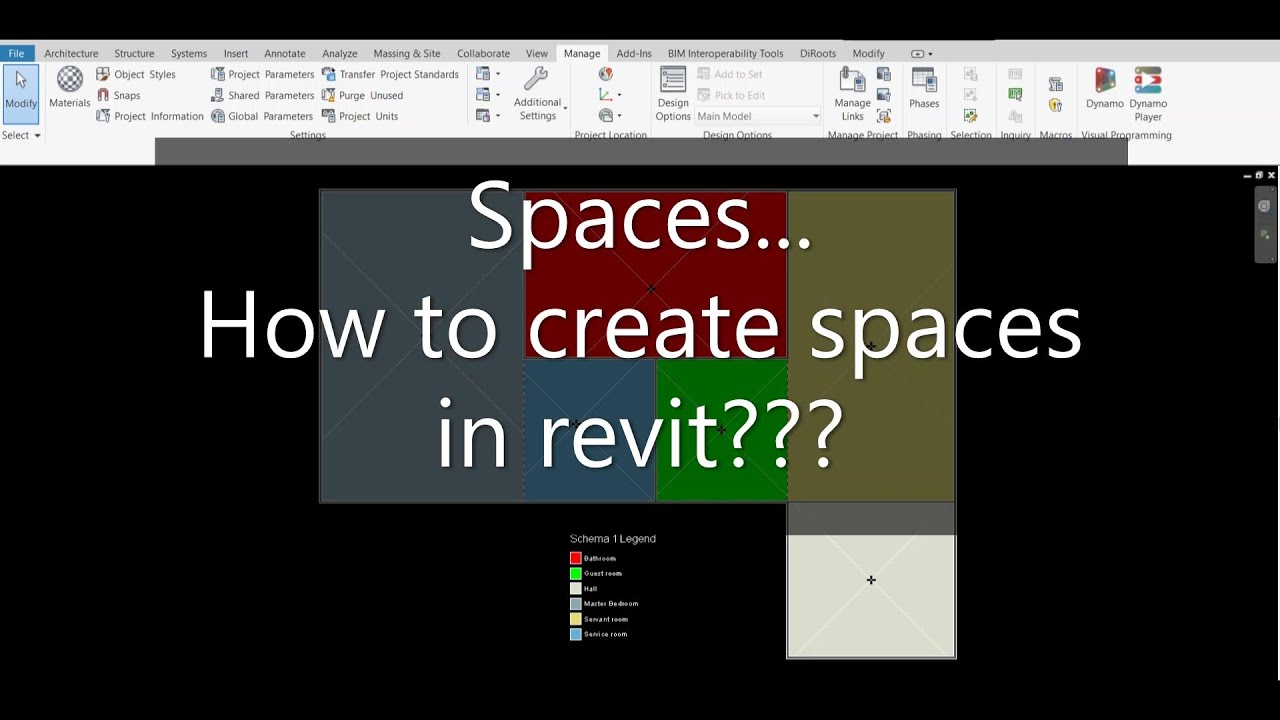Click the Structure tab
Viewport: 1280px width, 720px height.
134,54
